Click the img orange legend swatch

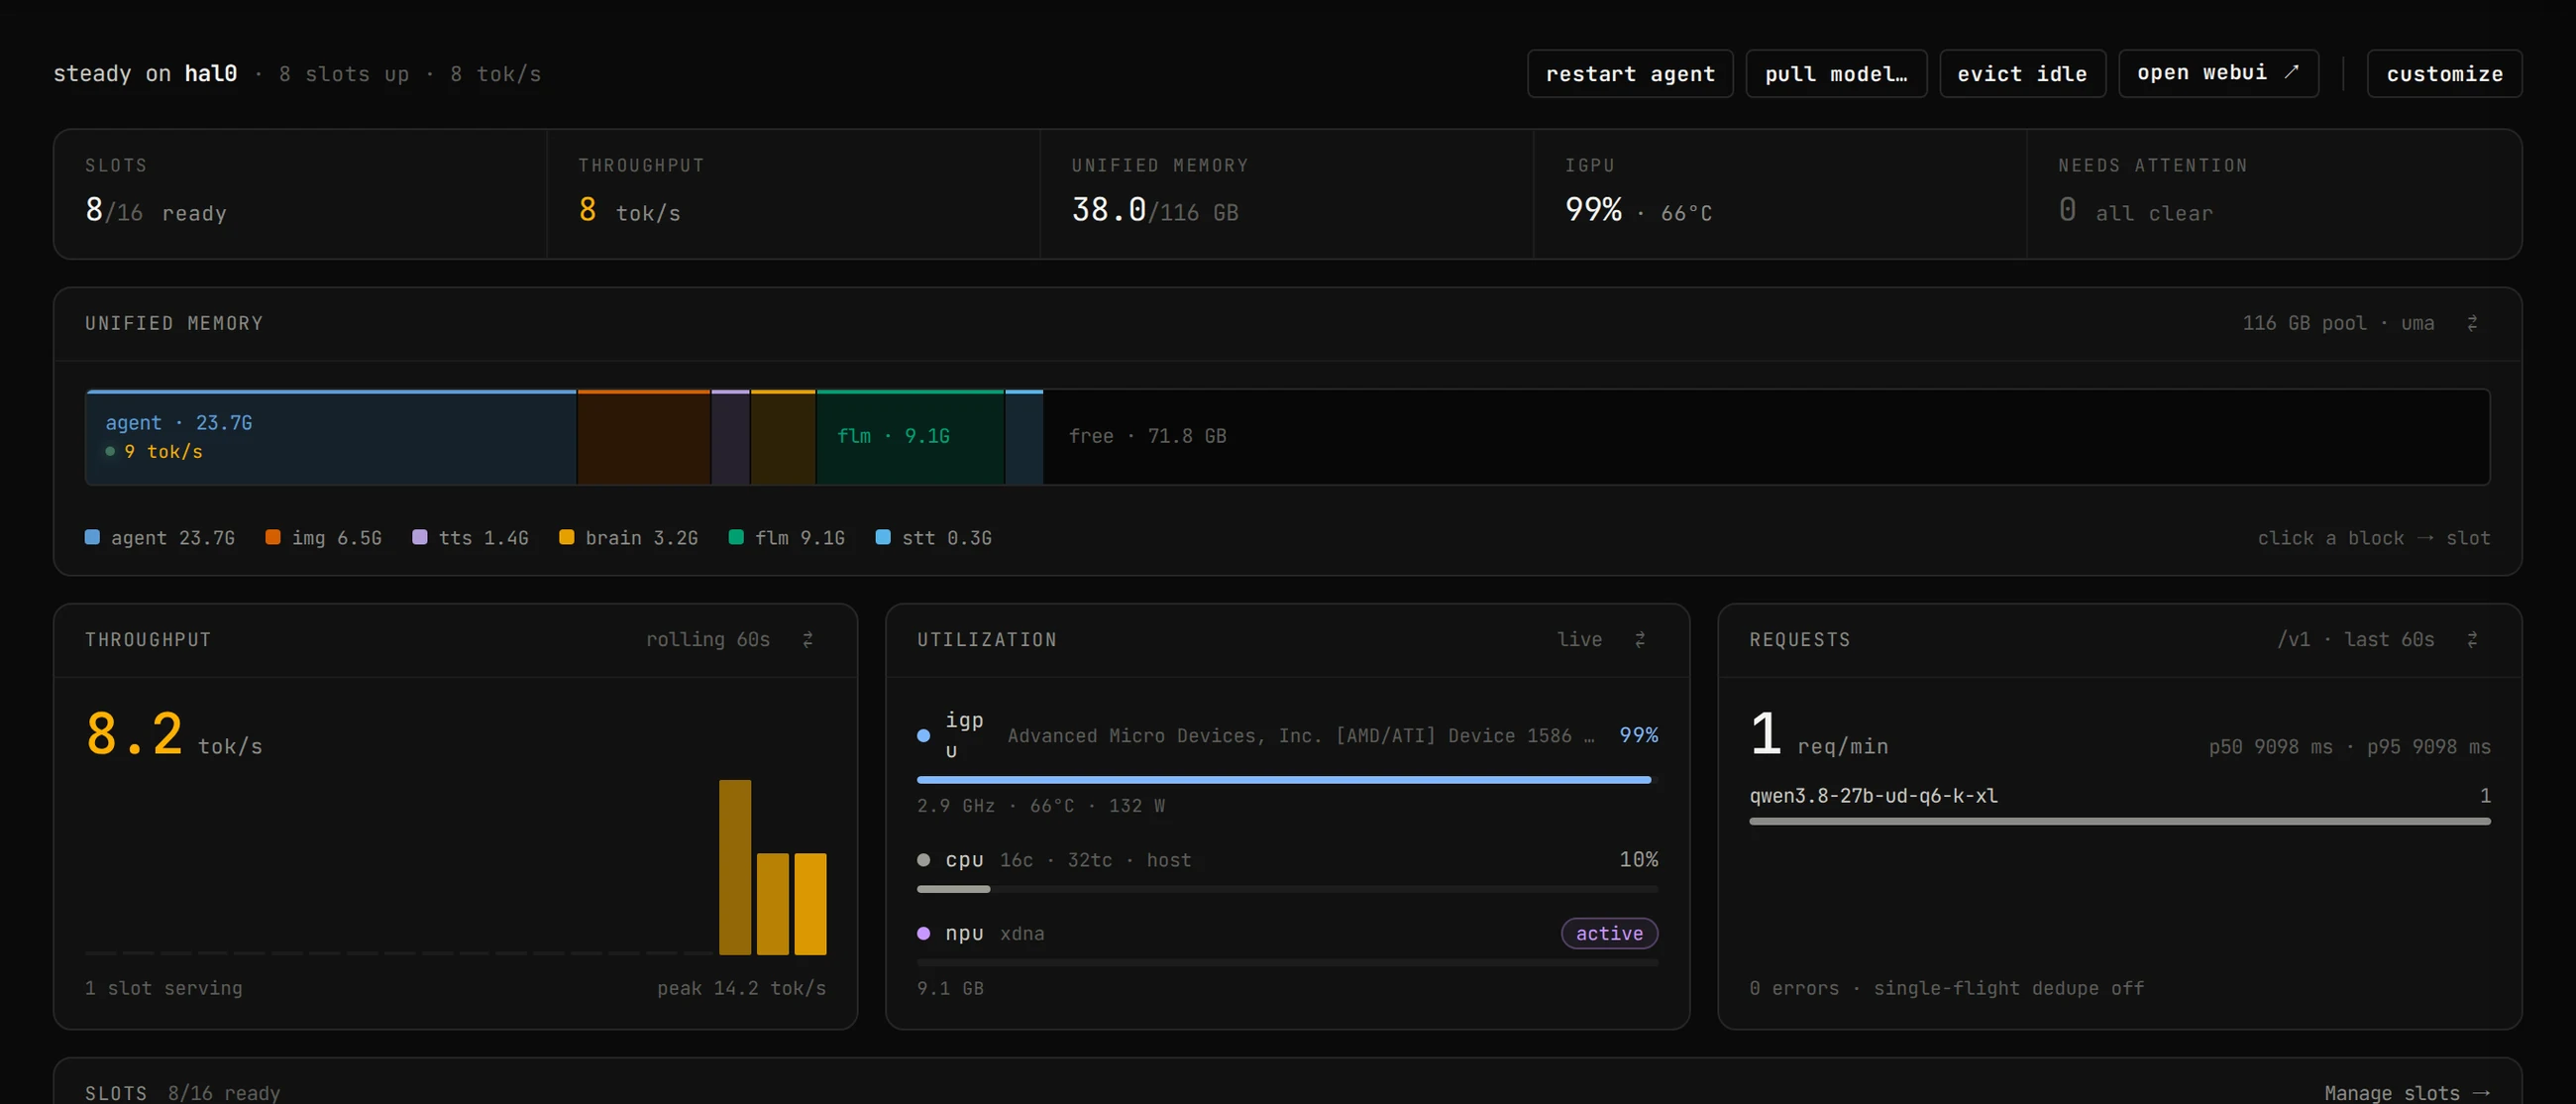[x=273, y=537]
